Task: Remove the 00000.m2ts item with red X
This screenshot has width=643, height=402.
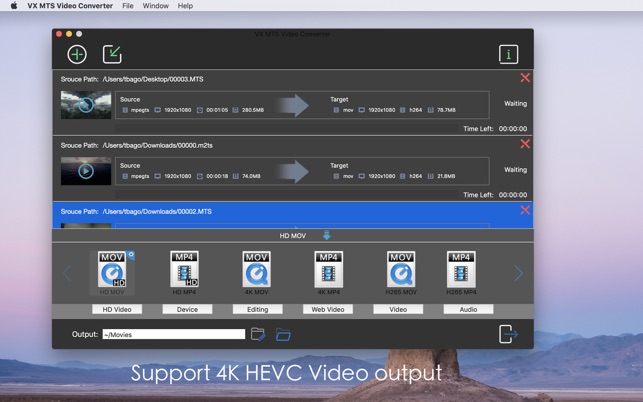Action: [x=525, y=144]
